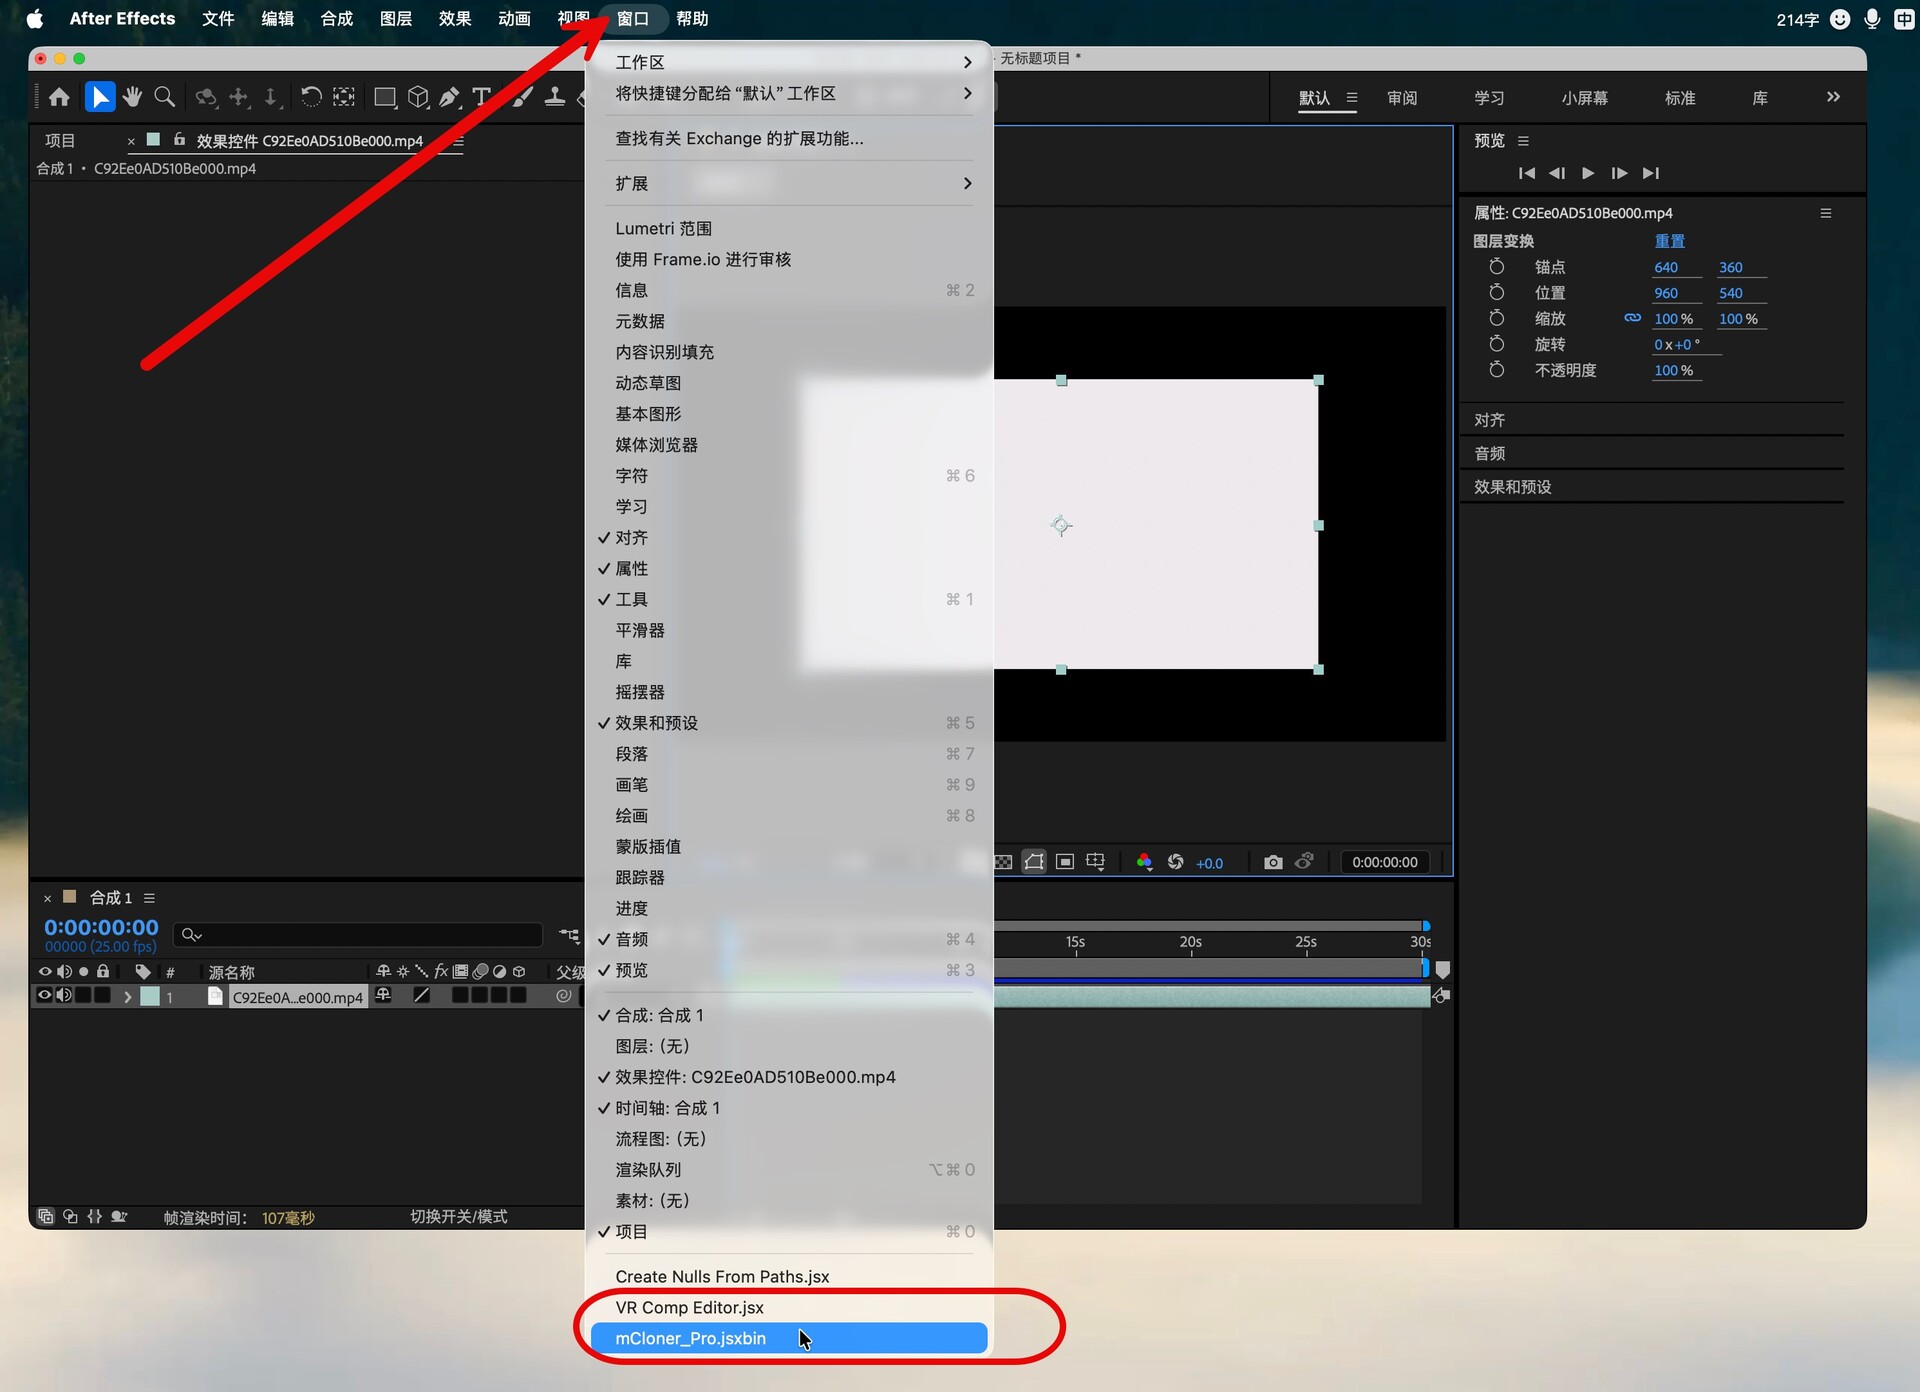Click 切换开关/模式 button
This screenshot has width=1920, height=1392.
click(459, 1216)
